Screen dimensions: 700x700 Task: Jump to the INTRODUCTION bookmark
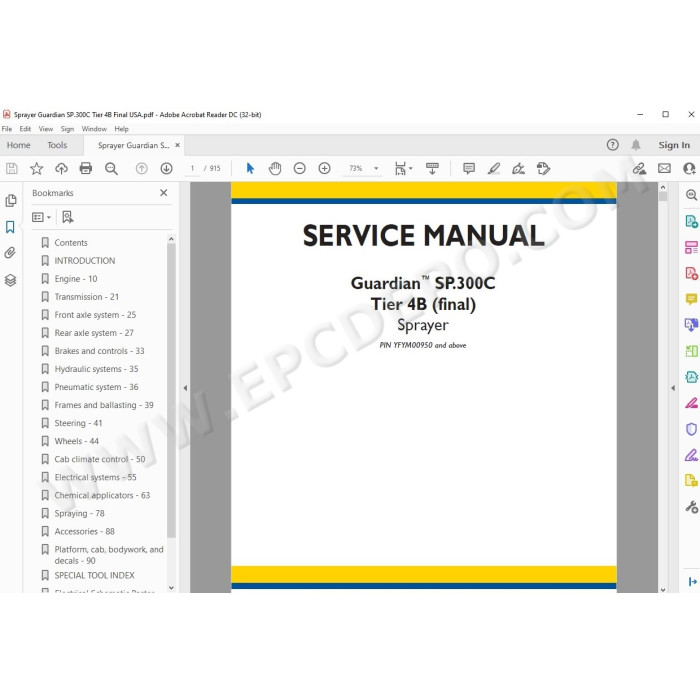[85, 261]
